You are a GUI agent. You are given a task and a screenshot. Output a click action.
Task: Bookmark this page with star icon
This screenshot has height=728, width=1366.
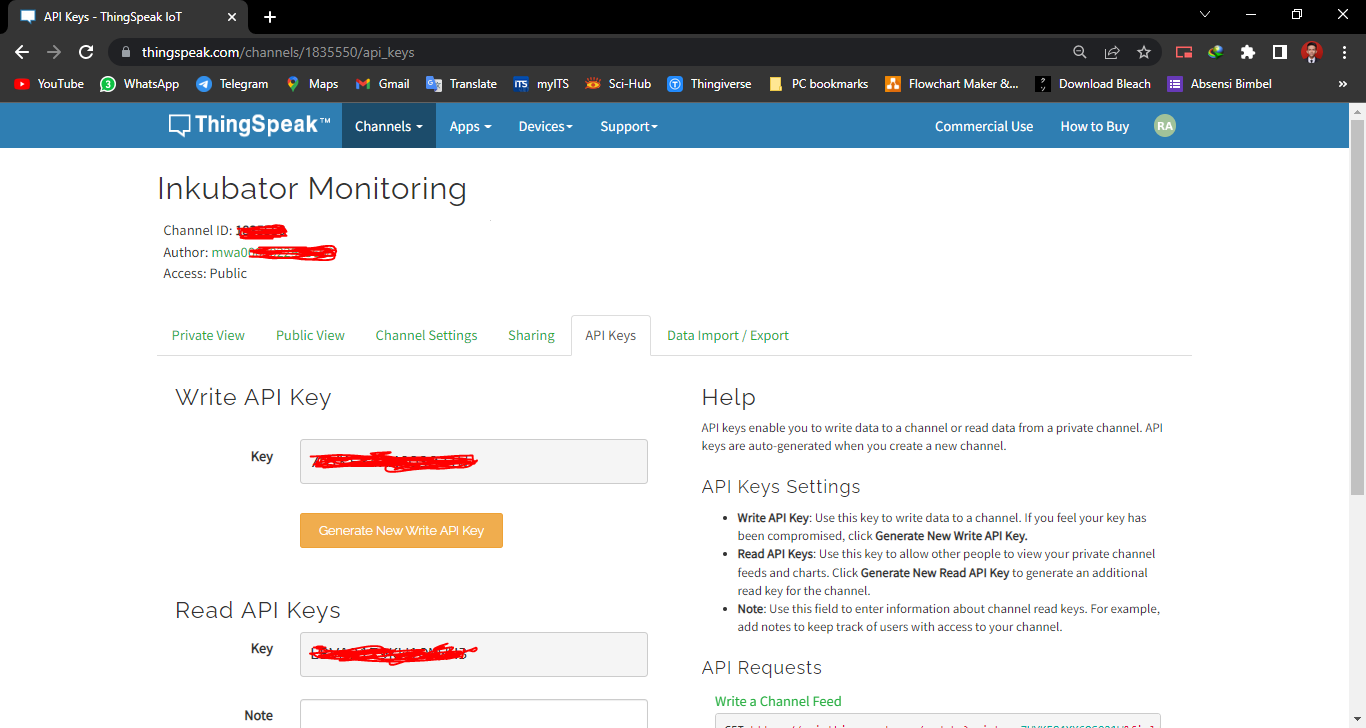tap(1144, 52)
